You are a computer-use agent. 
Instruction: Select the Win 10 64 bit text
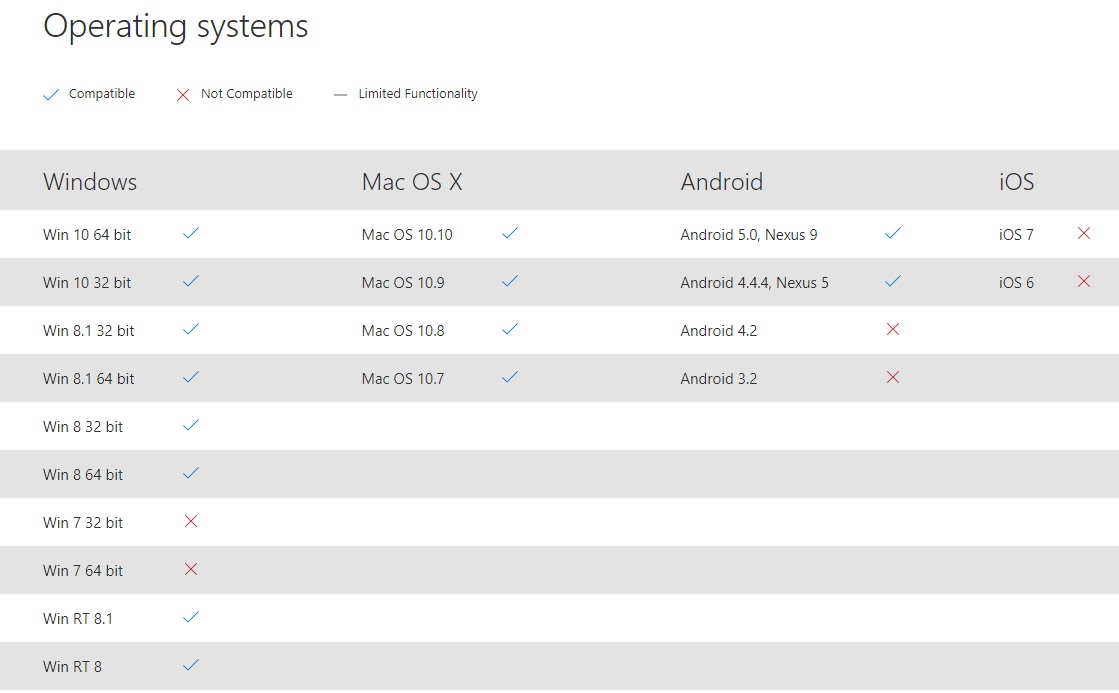click(87, 235)
